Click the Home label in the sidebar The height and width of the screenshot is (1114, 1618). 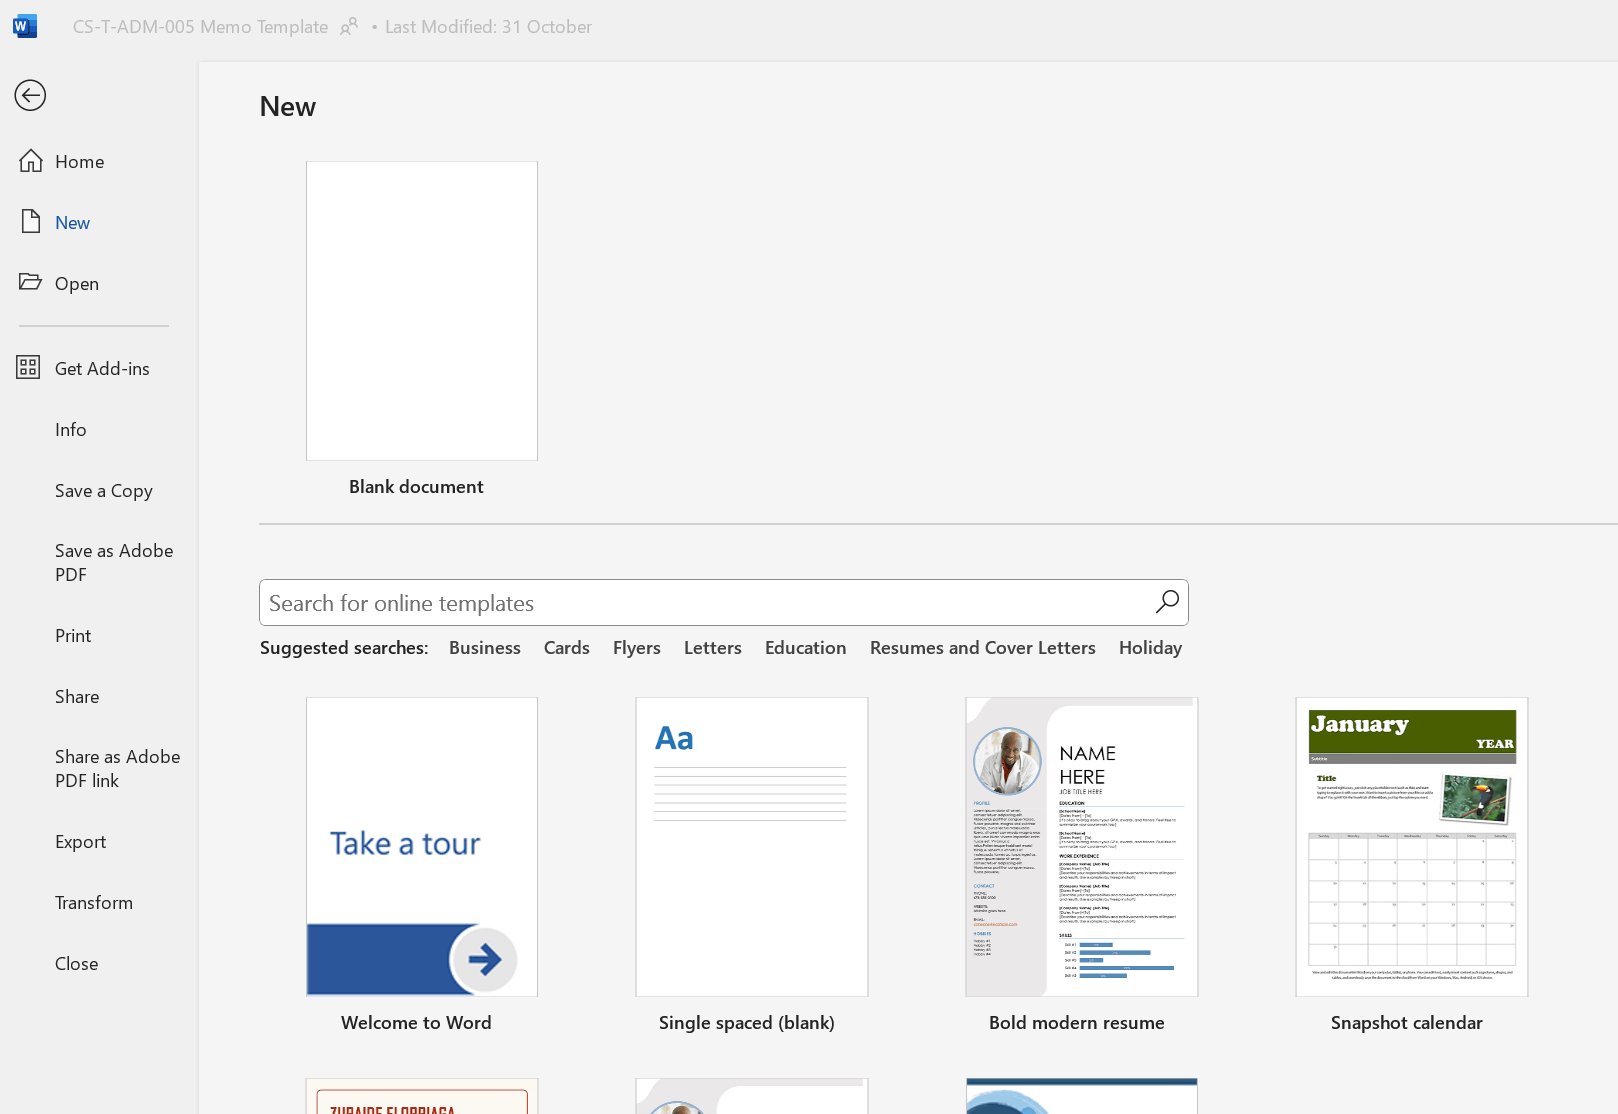click(80, 161)
